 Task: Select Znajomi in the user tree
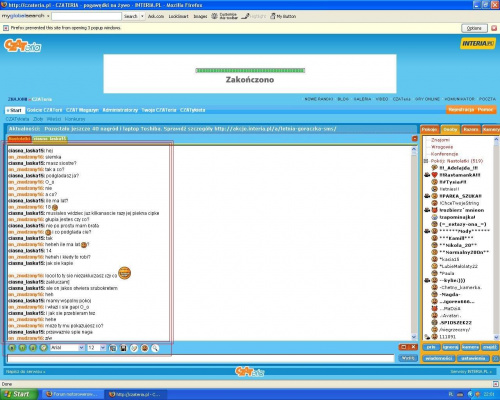440,140
